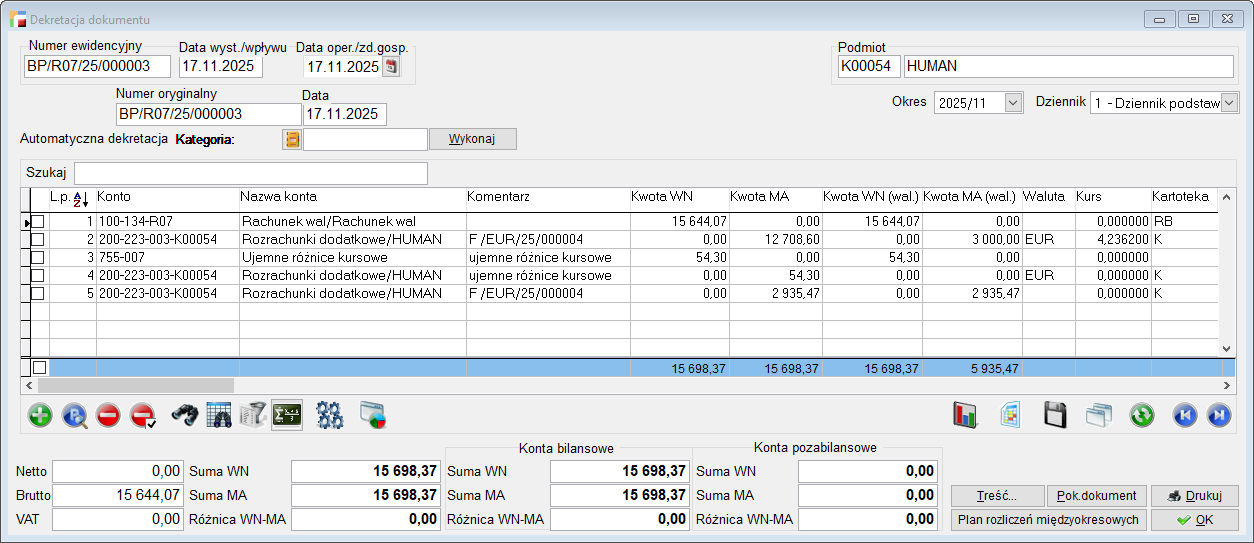Open the calendar picker beside operation date
Screen dimensions: 1254x543
391,67
